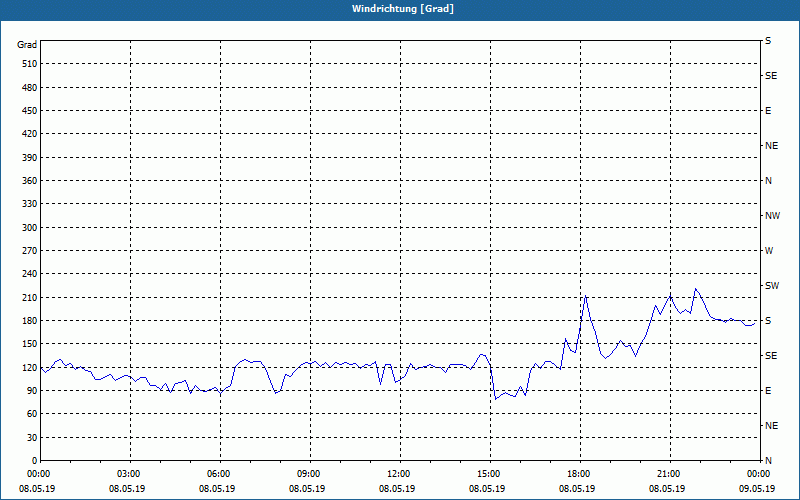
Task: Click the S compass label level with 180
Action: (x=768, y=321)
